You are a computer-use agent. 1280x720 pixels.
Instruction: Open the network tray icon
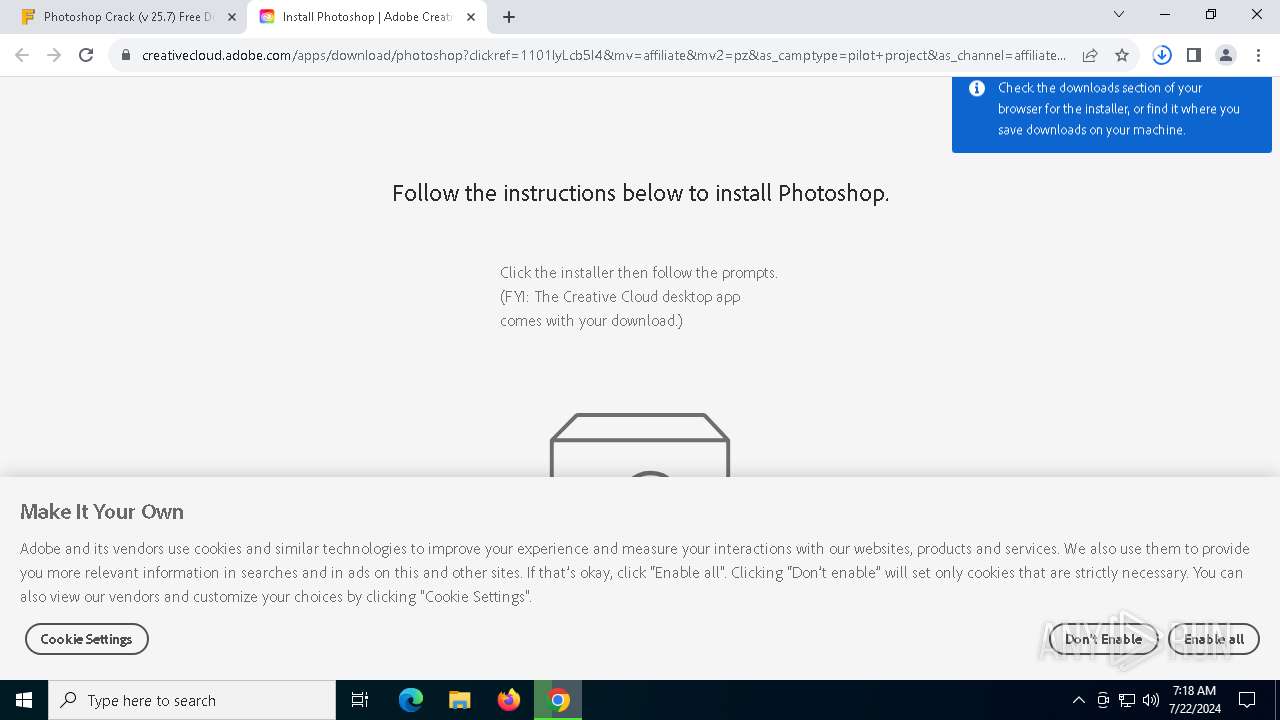click(1127, 700)
